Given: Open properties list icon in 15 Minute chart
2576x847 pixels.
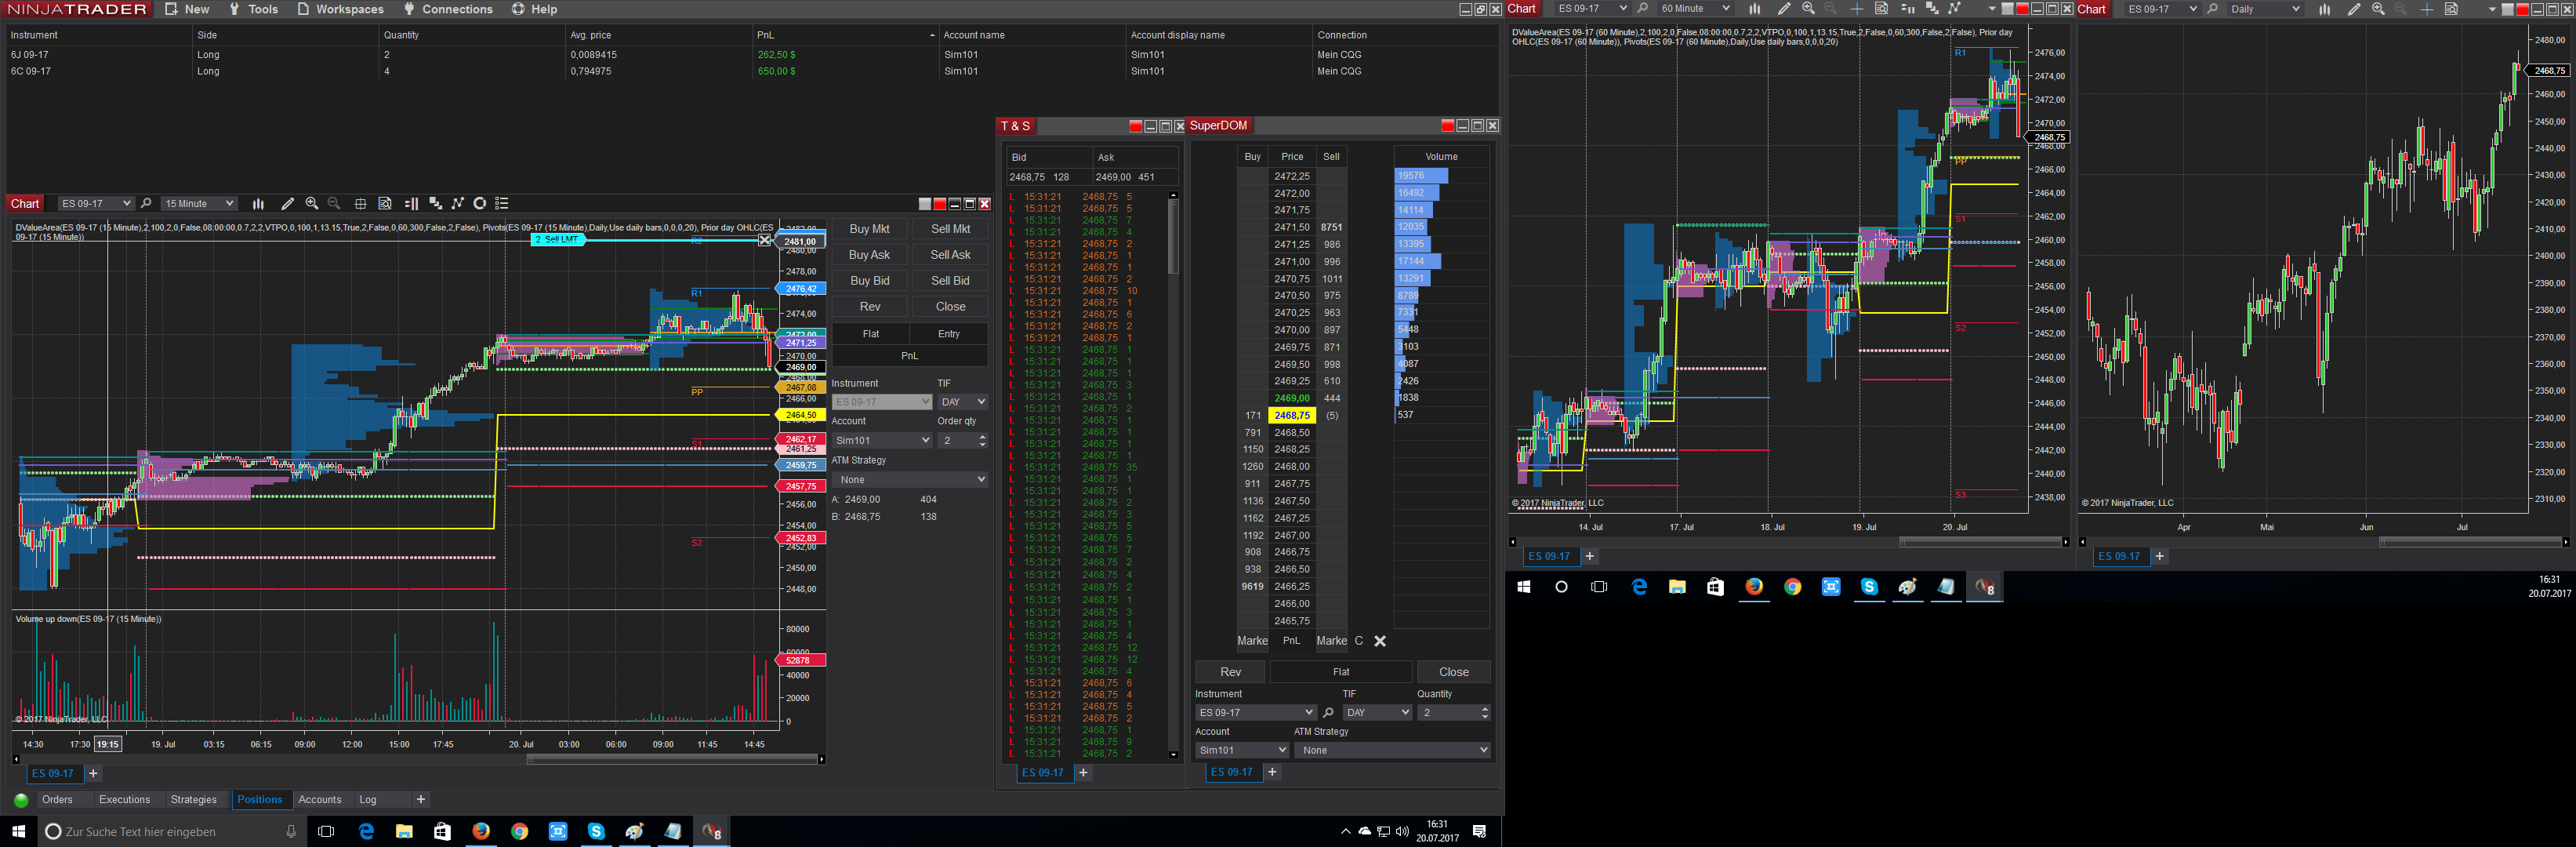Looking at the screenshot, I should [502, 204].
